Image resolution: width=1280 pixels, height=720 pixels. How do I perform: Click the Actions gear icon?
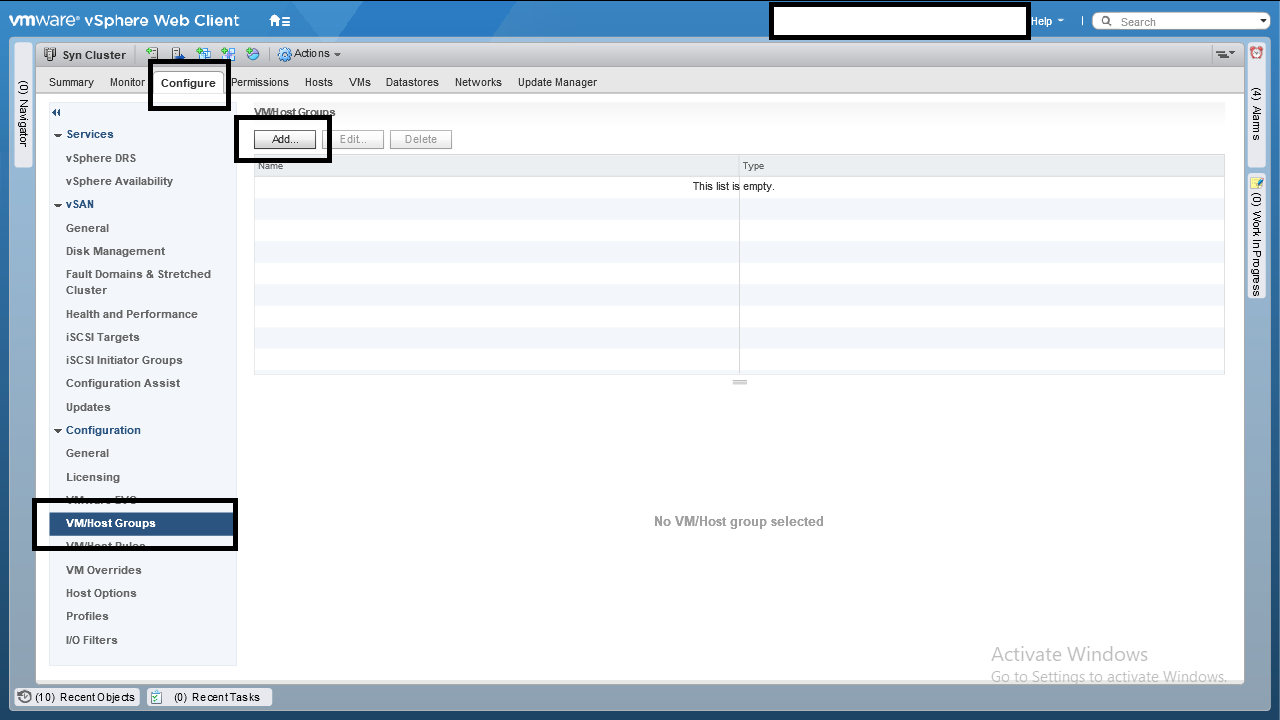tap(285, 54)
